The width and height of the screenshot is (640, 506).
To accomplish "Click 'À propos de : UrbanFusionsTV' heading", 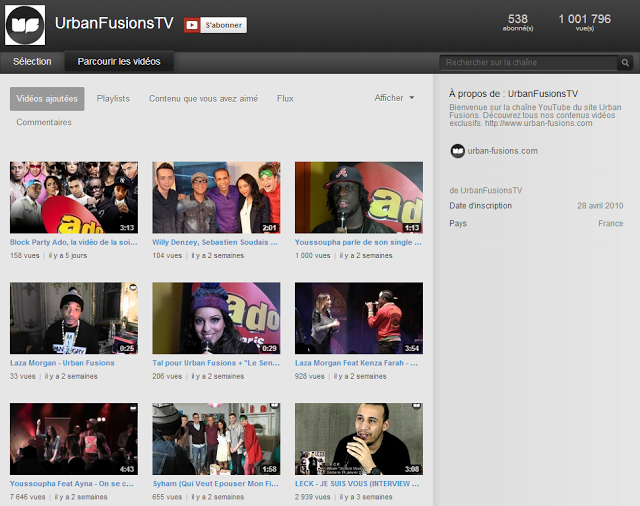I will pyautogui.click(x=513, y=94).
